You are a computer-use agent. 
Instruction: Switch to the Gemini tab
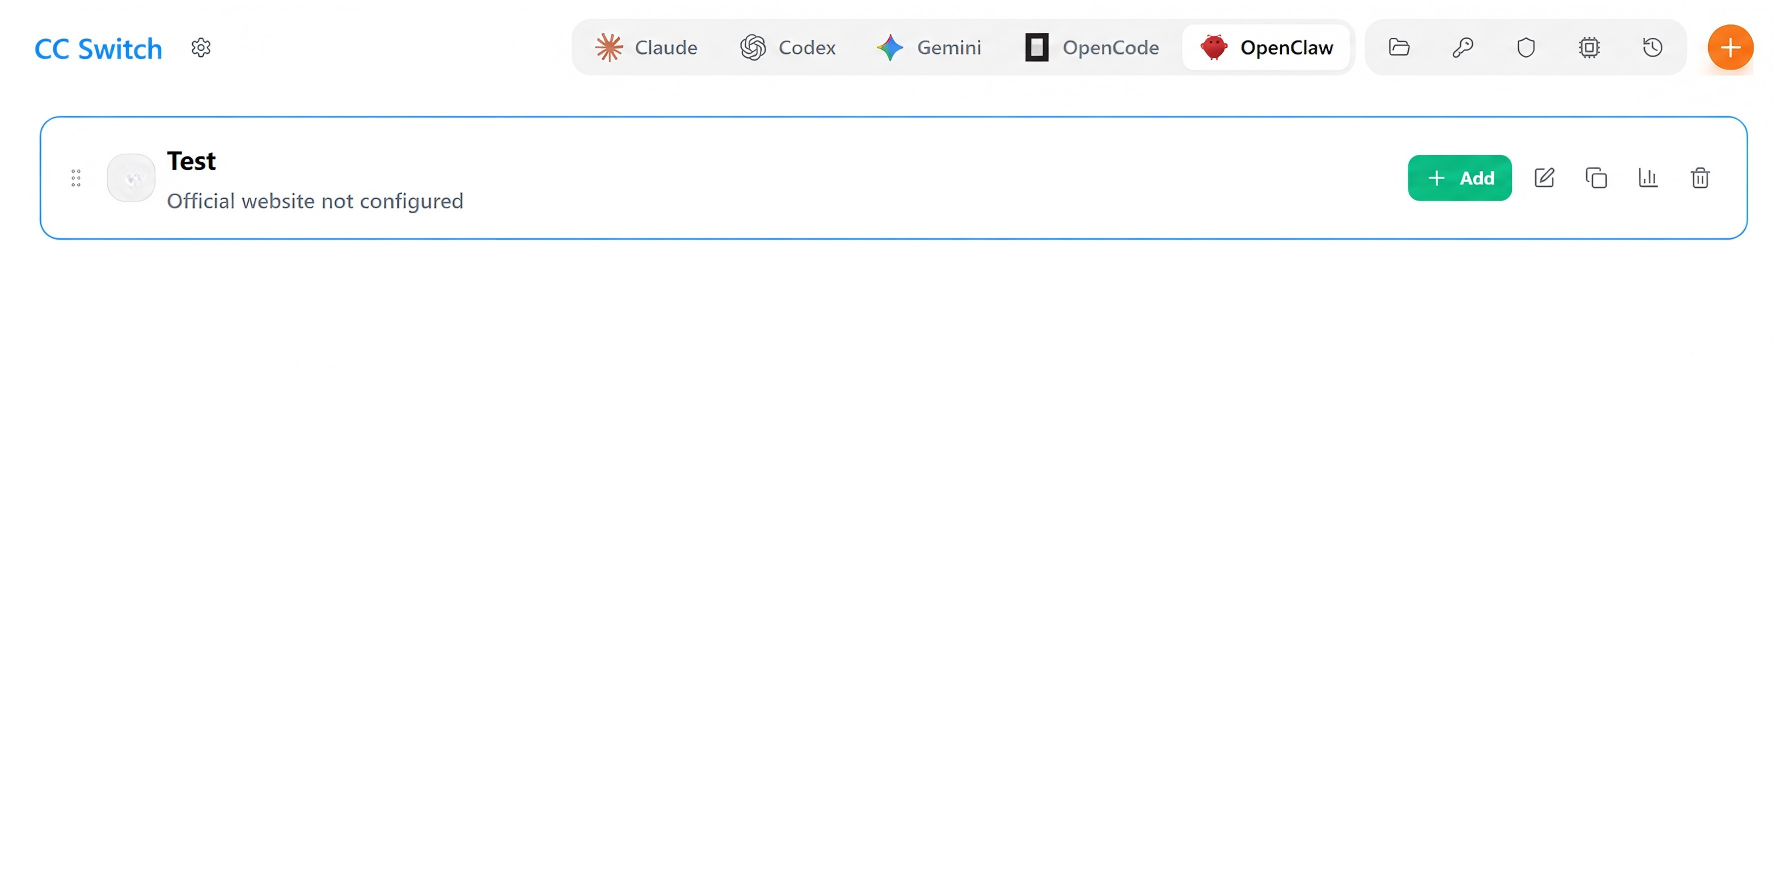point(929,48)
